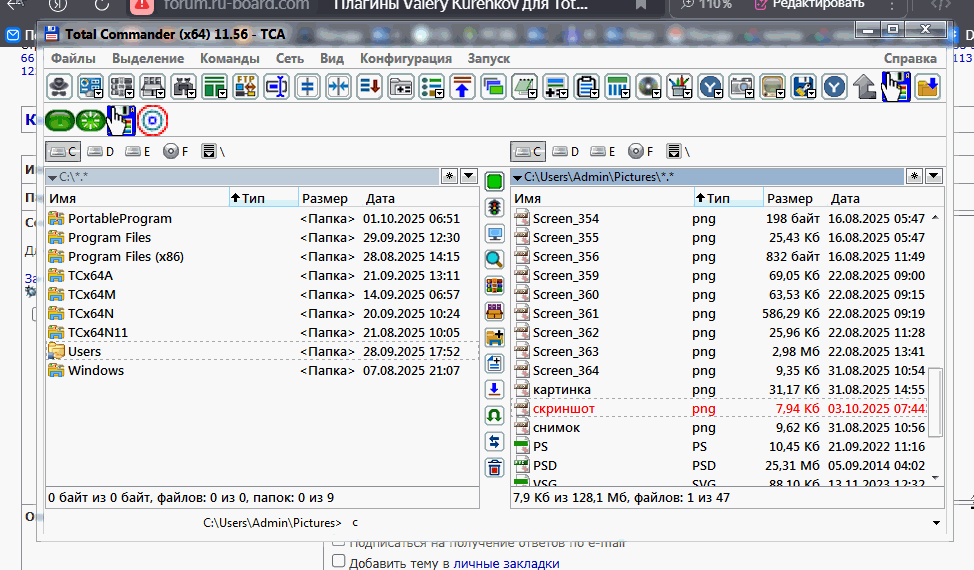This screenshot has width=974, height=570.
Task: Click the camera screenshot toolbar icon
Action: pos(741,86)
